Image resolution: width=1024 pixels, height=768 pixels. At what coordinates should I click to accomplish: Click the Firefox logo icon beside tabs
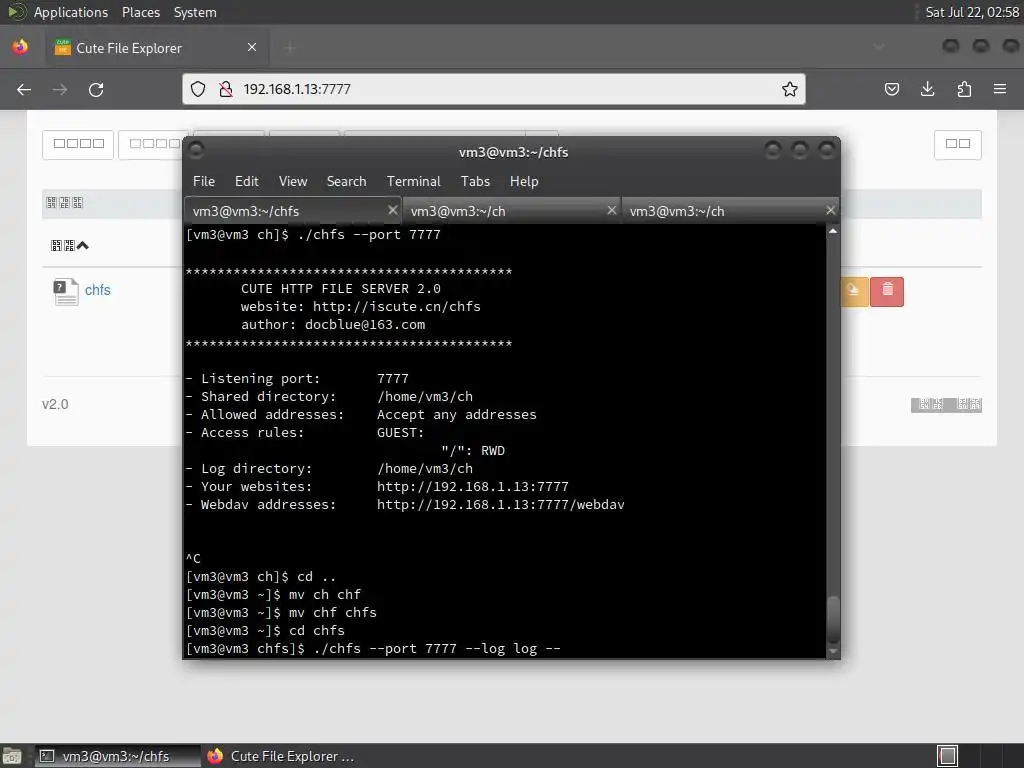20,47
